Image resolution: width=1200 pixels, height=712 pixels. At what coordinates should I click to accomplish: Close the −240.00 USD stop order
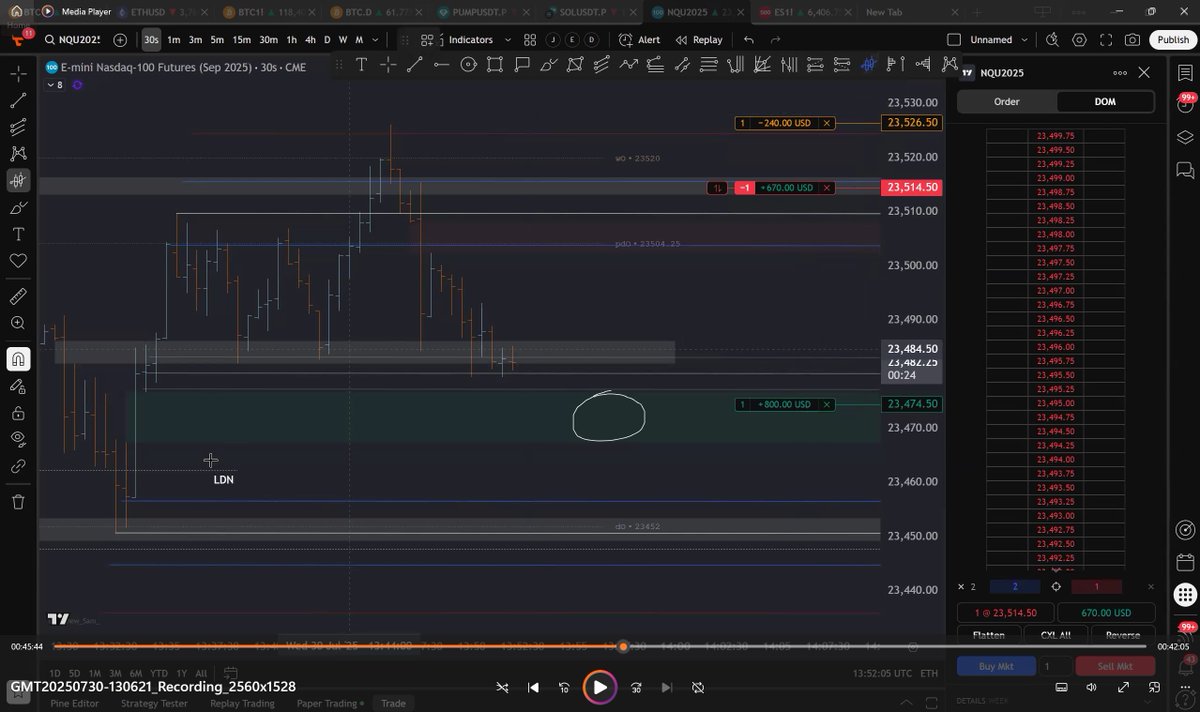point(826,123)
